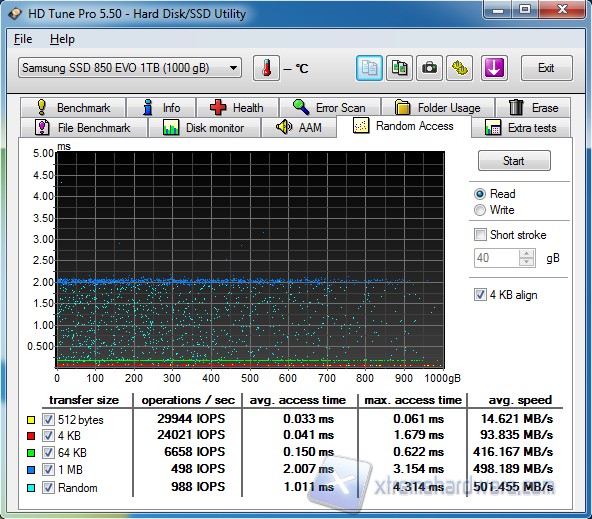
Task: Uncheck the 4 KB align option
Action: click(x=480, y=294)
